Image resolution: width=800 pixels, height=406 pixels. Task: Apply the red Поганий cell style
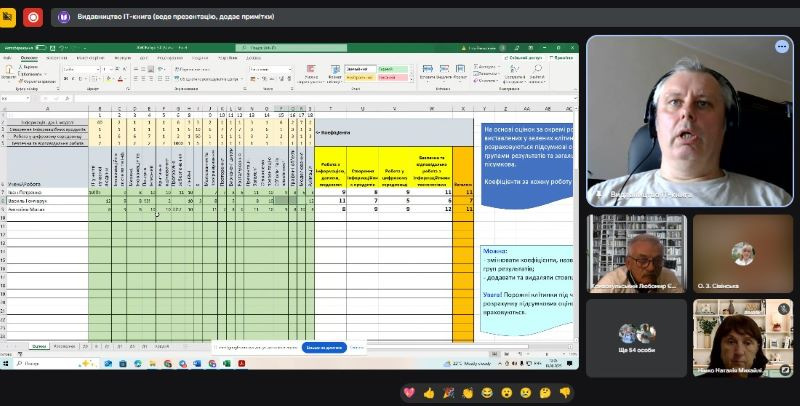click(393, 78)
